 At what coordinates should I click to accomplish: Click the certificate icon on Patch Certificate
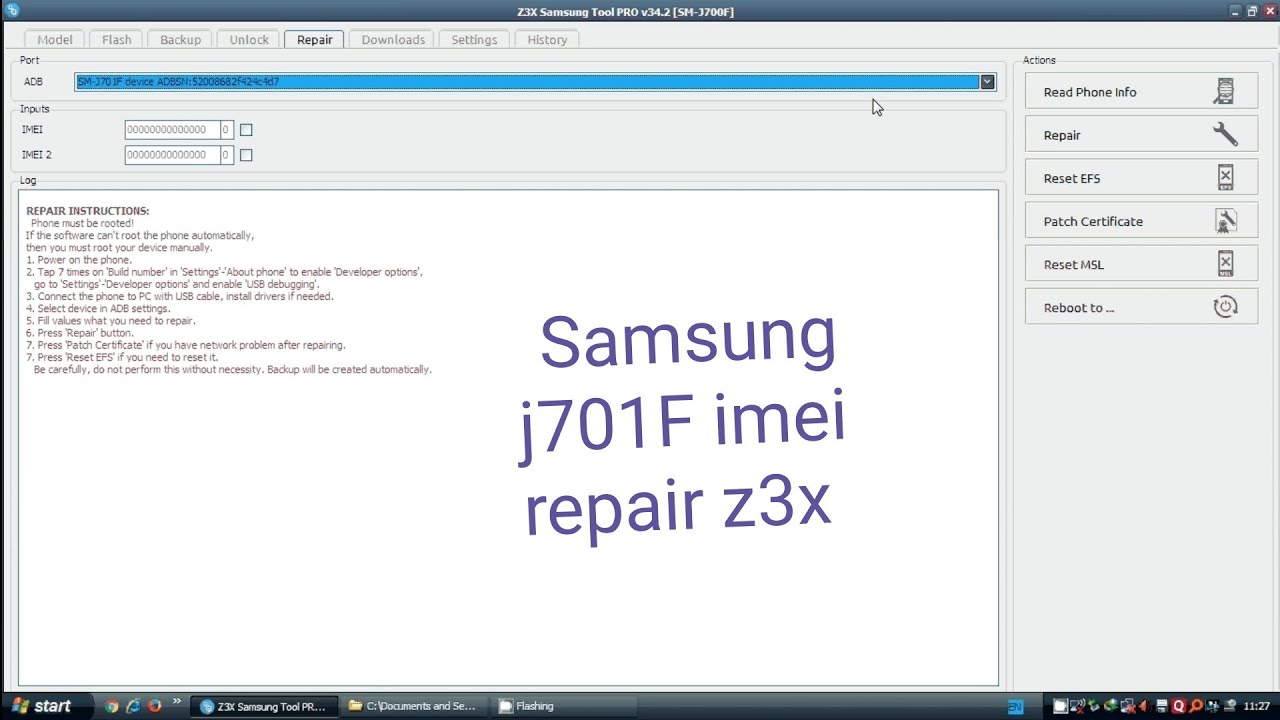pos(1225,221)
